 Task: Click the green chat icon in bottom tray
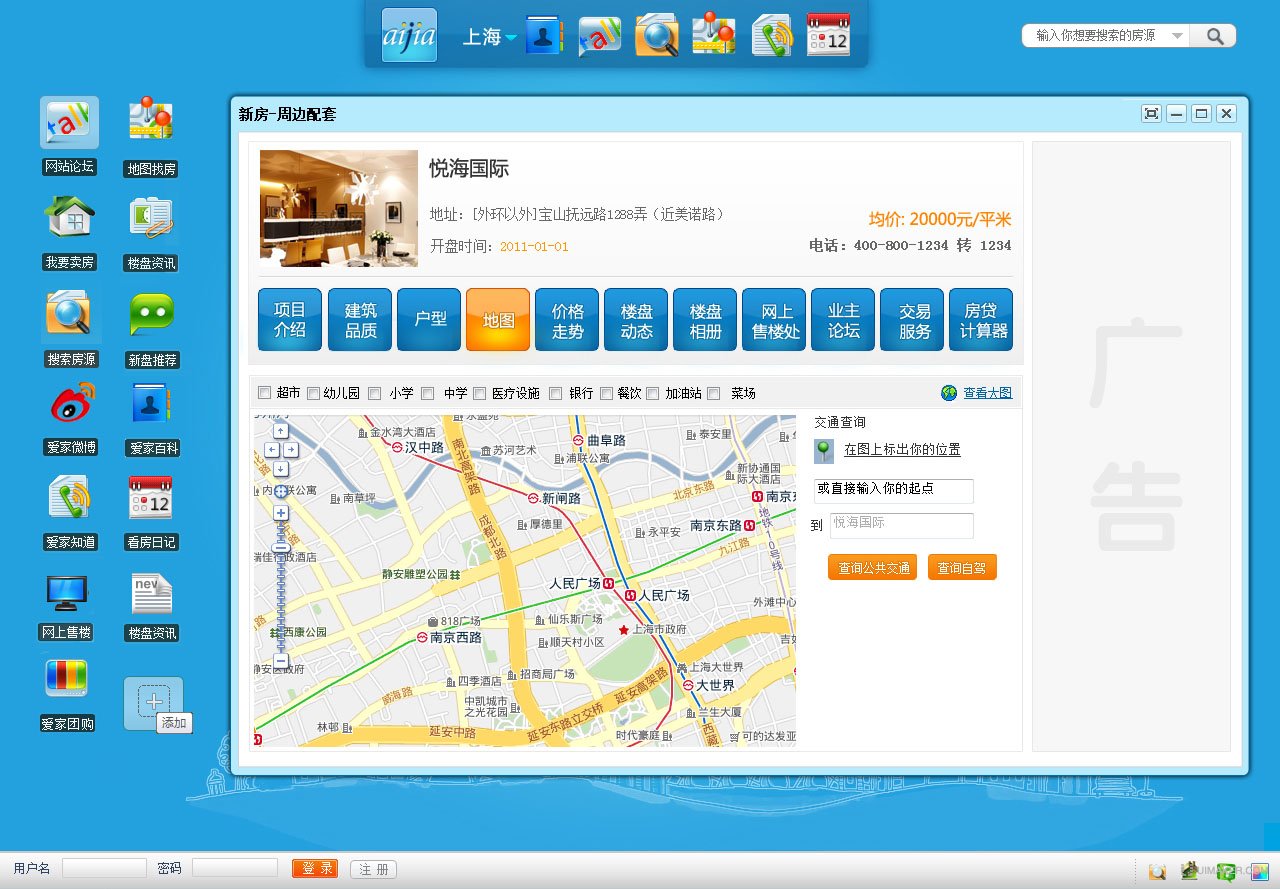click(1225, 871)
